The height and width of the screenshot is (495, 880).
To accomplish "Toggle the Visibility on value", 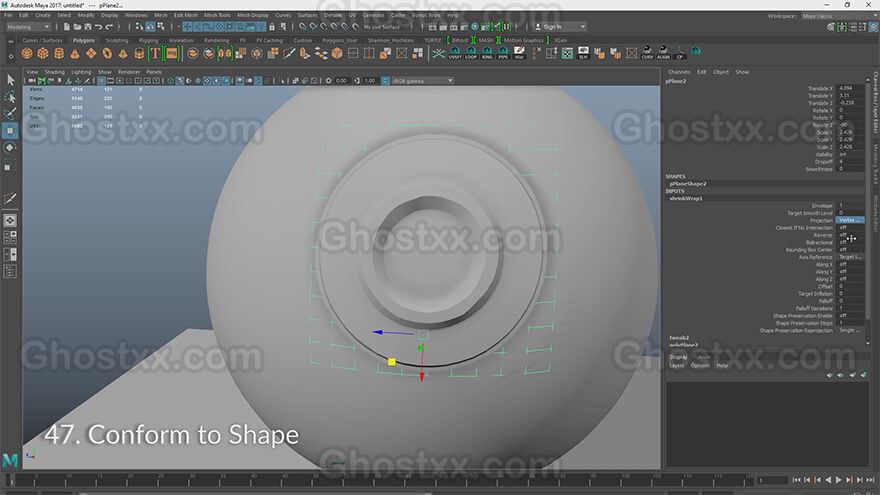I will 850,154.
